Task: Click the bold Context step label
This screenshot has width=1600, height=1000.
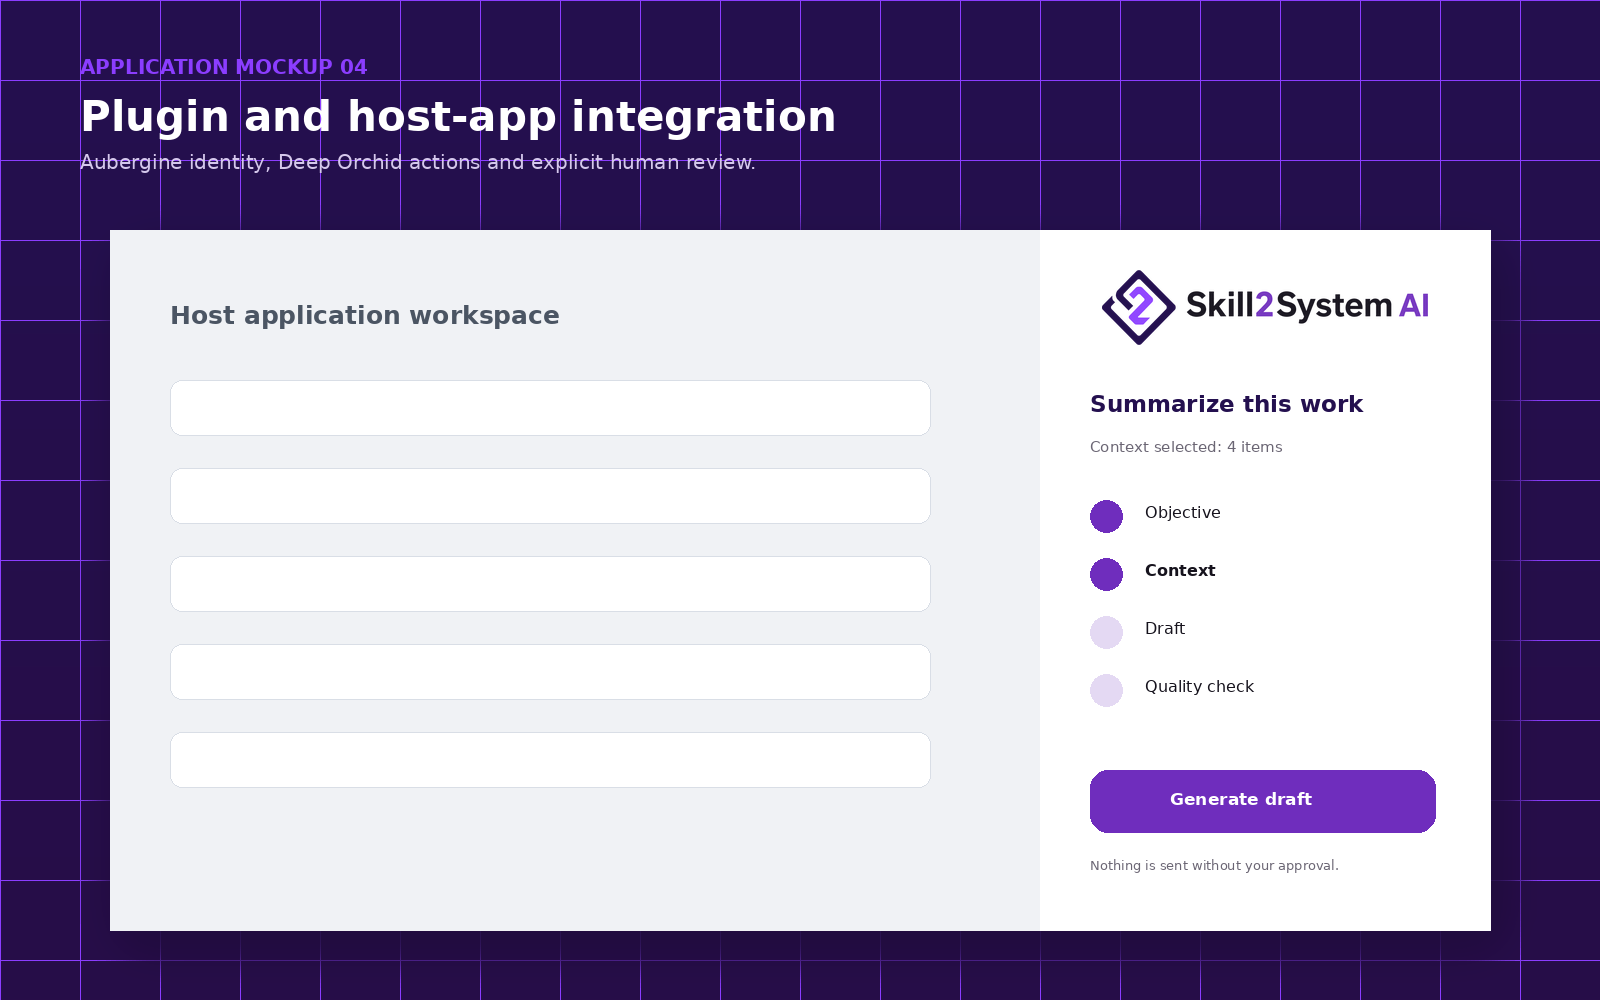Action: tap(1180, 570)
